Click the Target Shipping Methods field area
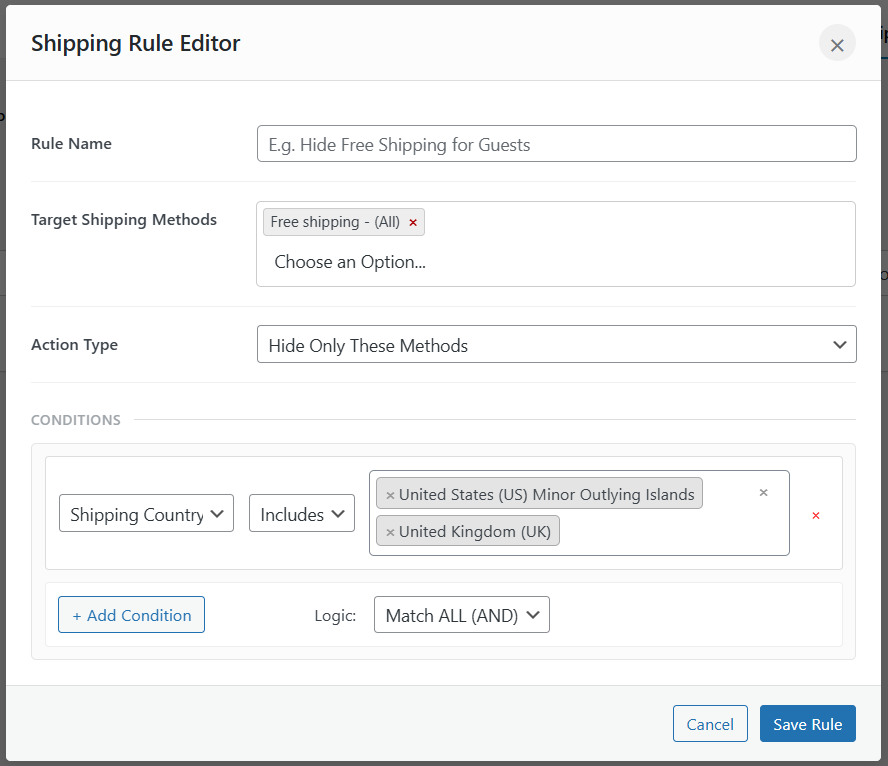Image resolution: width=888 pixels, height=766 pixels. [x=556, y=243]
